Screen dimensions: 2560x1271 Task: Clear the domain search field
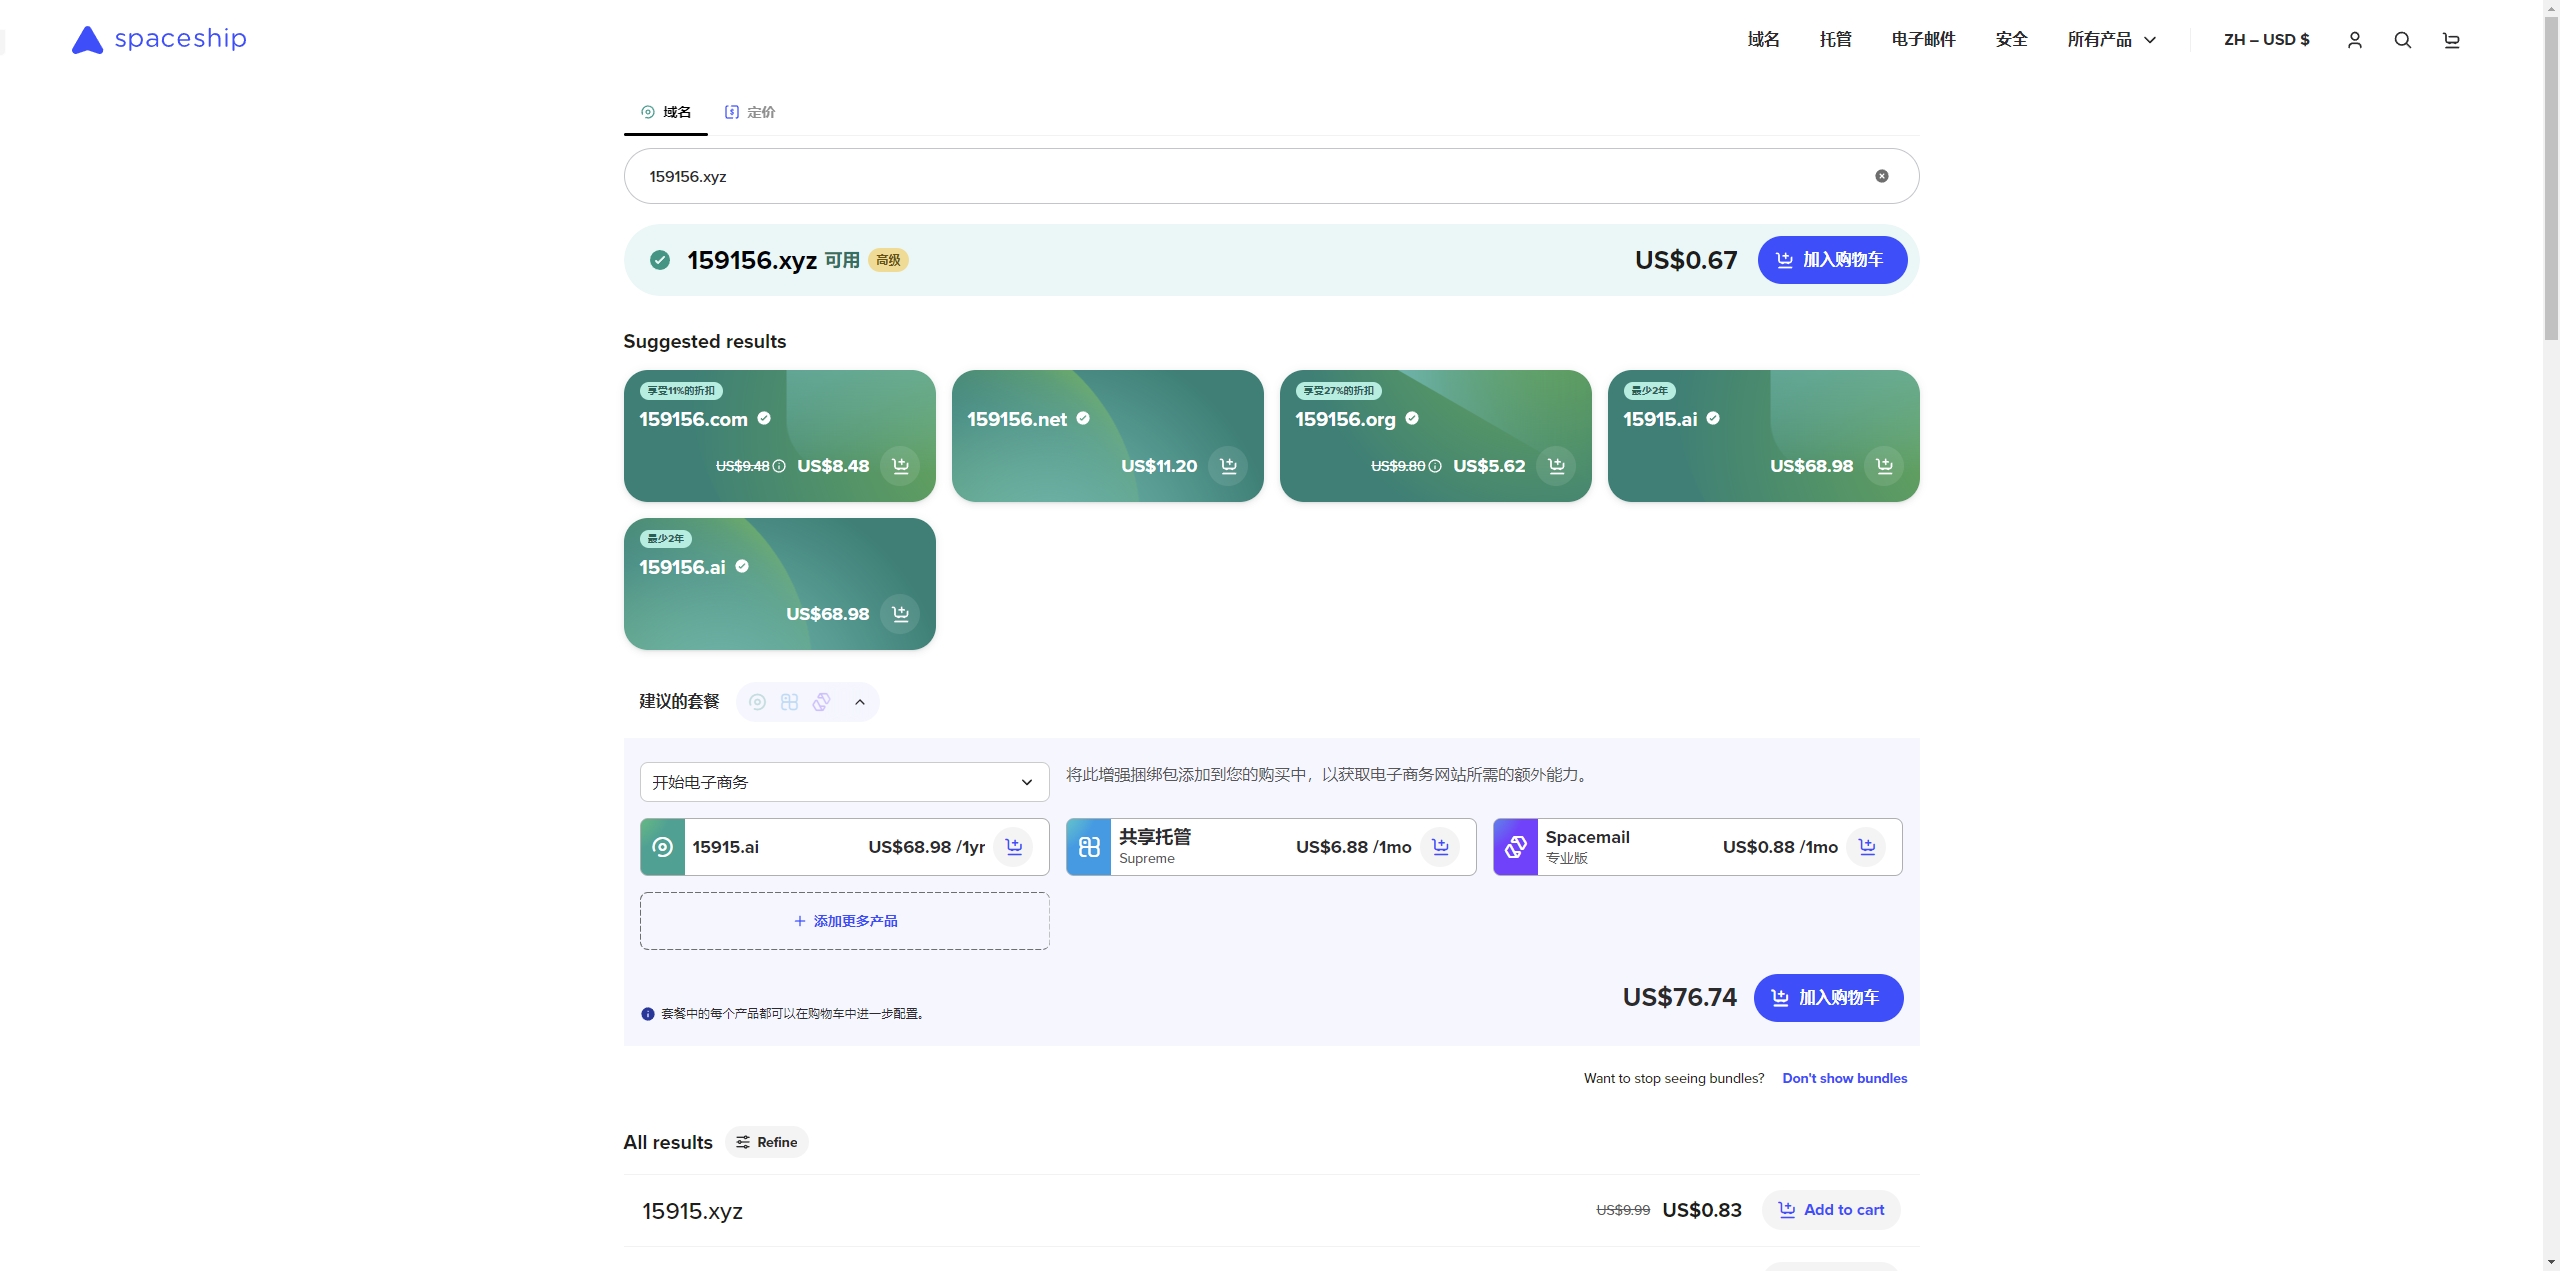(1882, 176)
